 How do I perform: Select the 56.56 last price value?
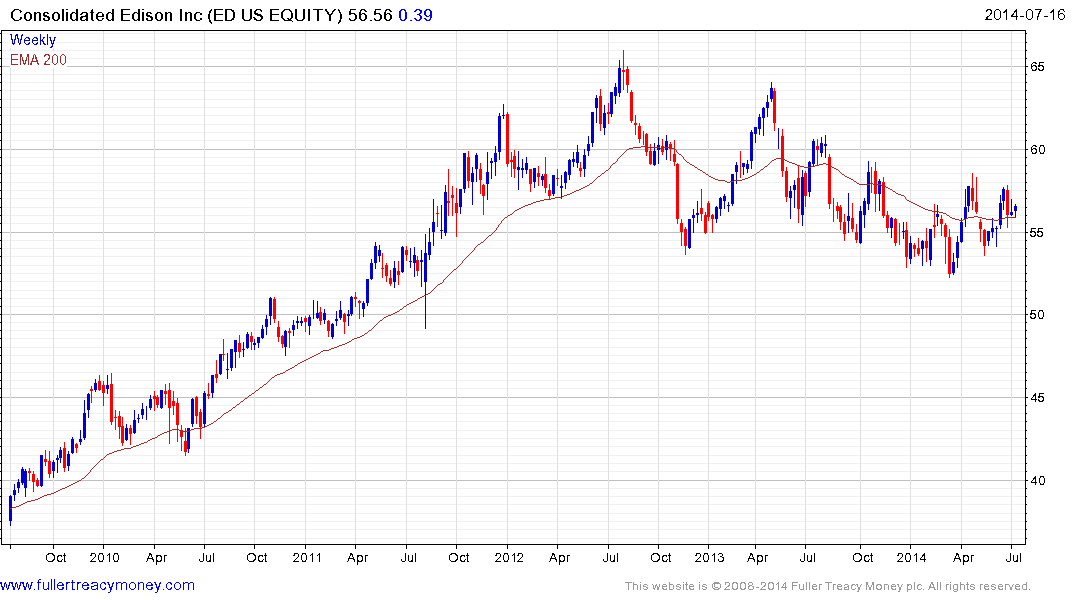[370, 15]
